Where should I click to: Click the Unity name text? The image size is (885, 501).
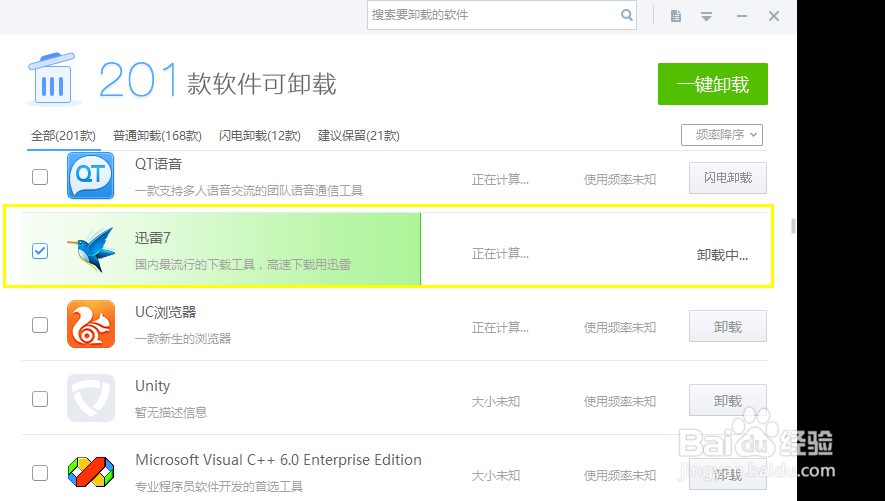click(x=152, y=386)
